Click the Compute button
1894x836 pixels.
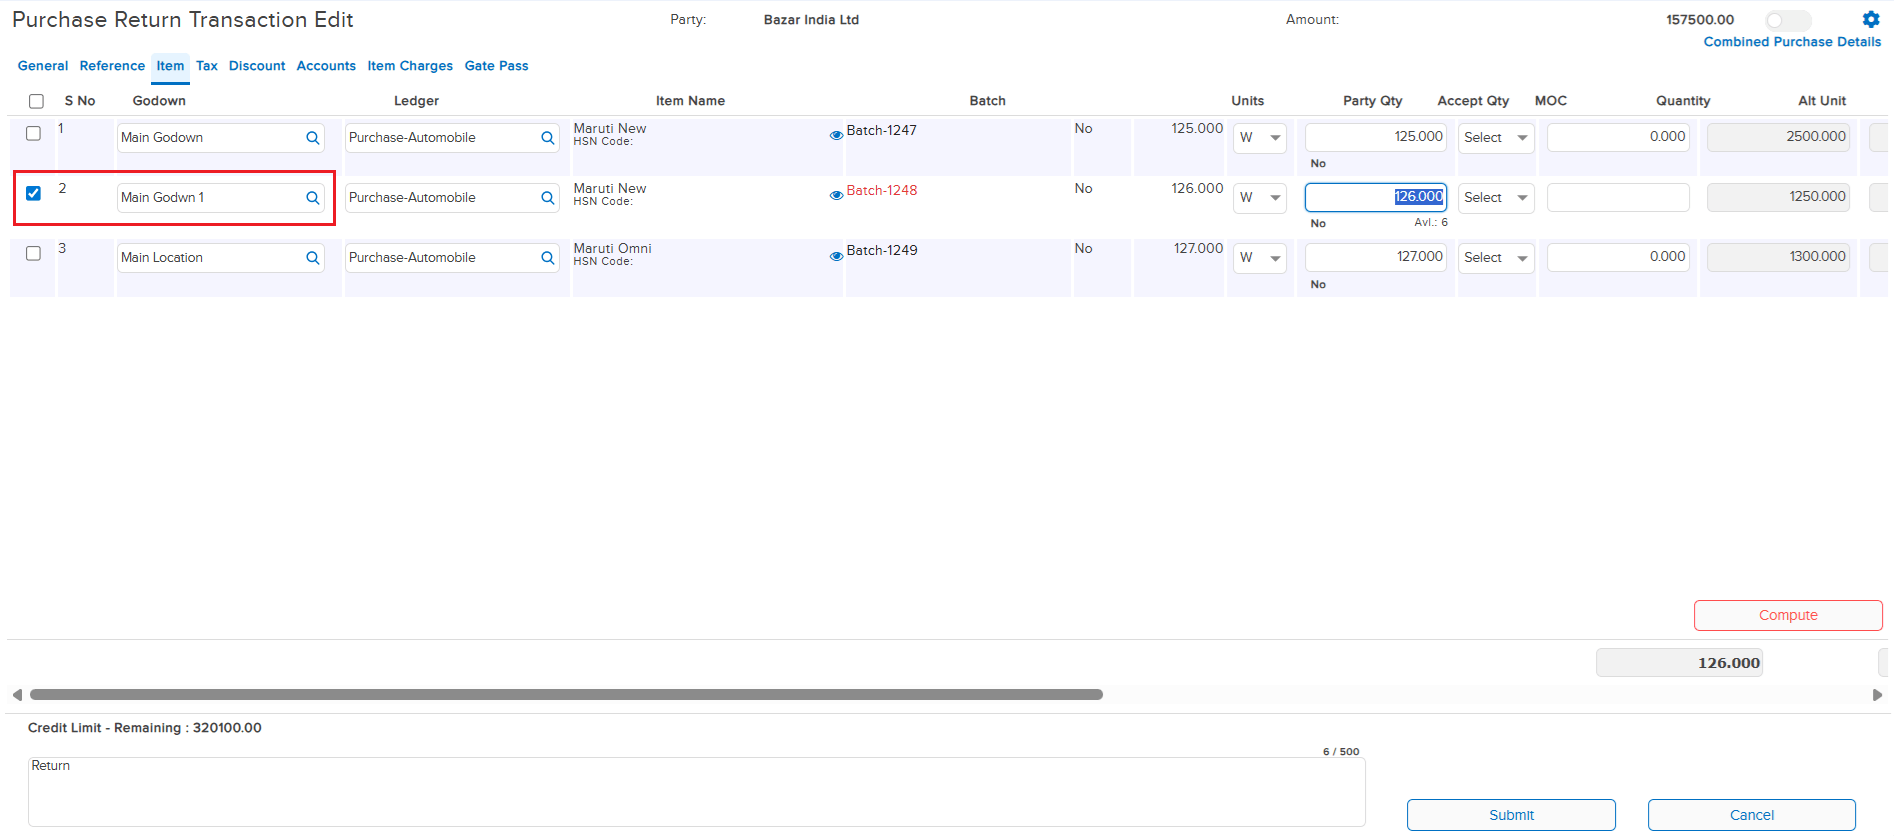(x=1788, y=615)
